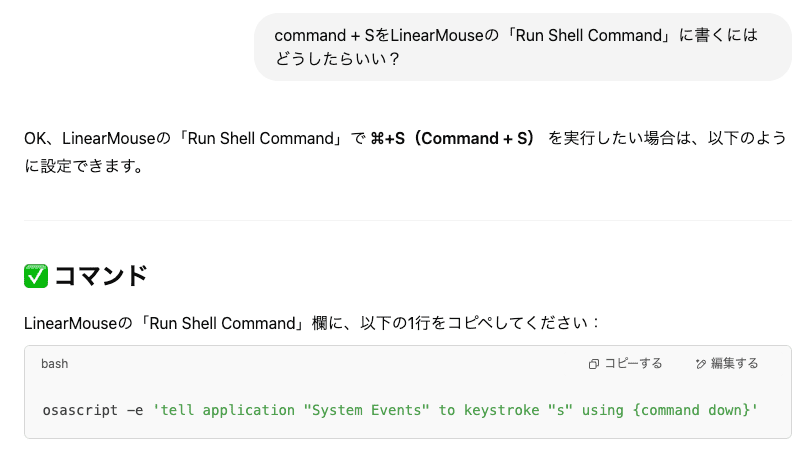This screenshot has height=452, width=810.
Task: Click the horizontal divider above コマンド heading
Action: (408, 221)
